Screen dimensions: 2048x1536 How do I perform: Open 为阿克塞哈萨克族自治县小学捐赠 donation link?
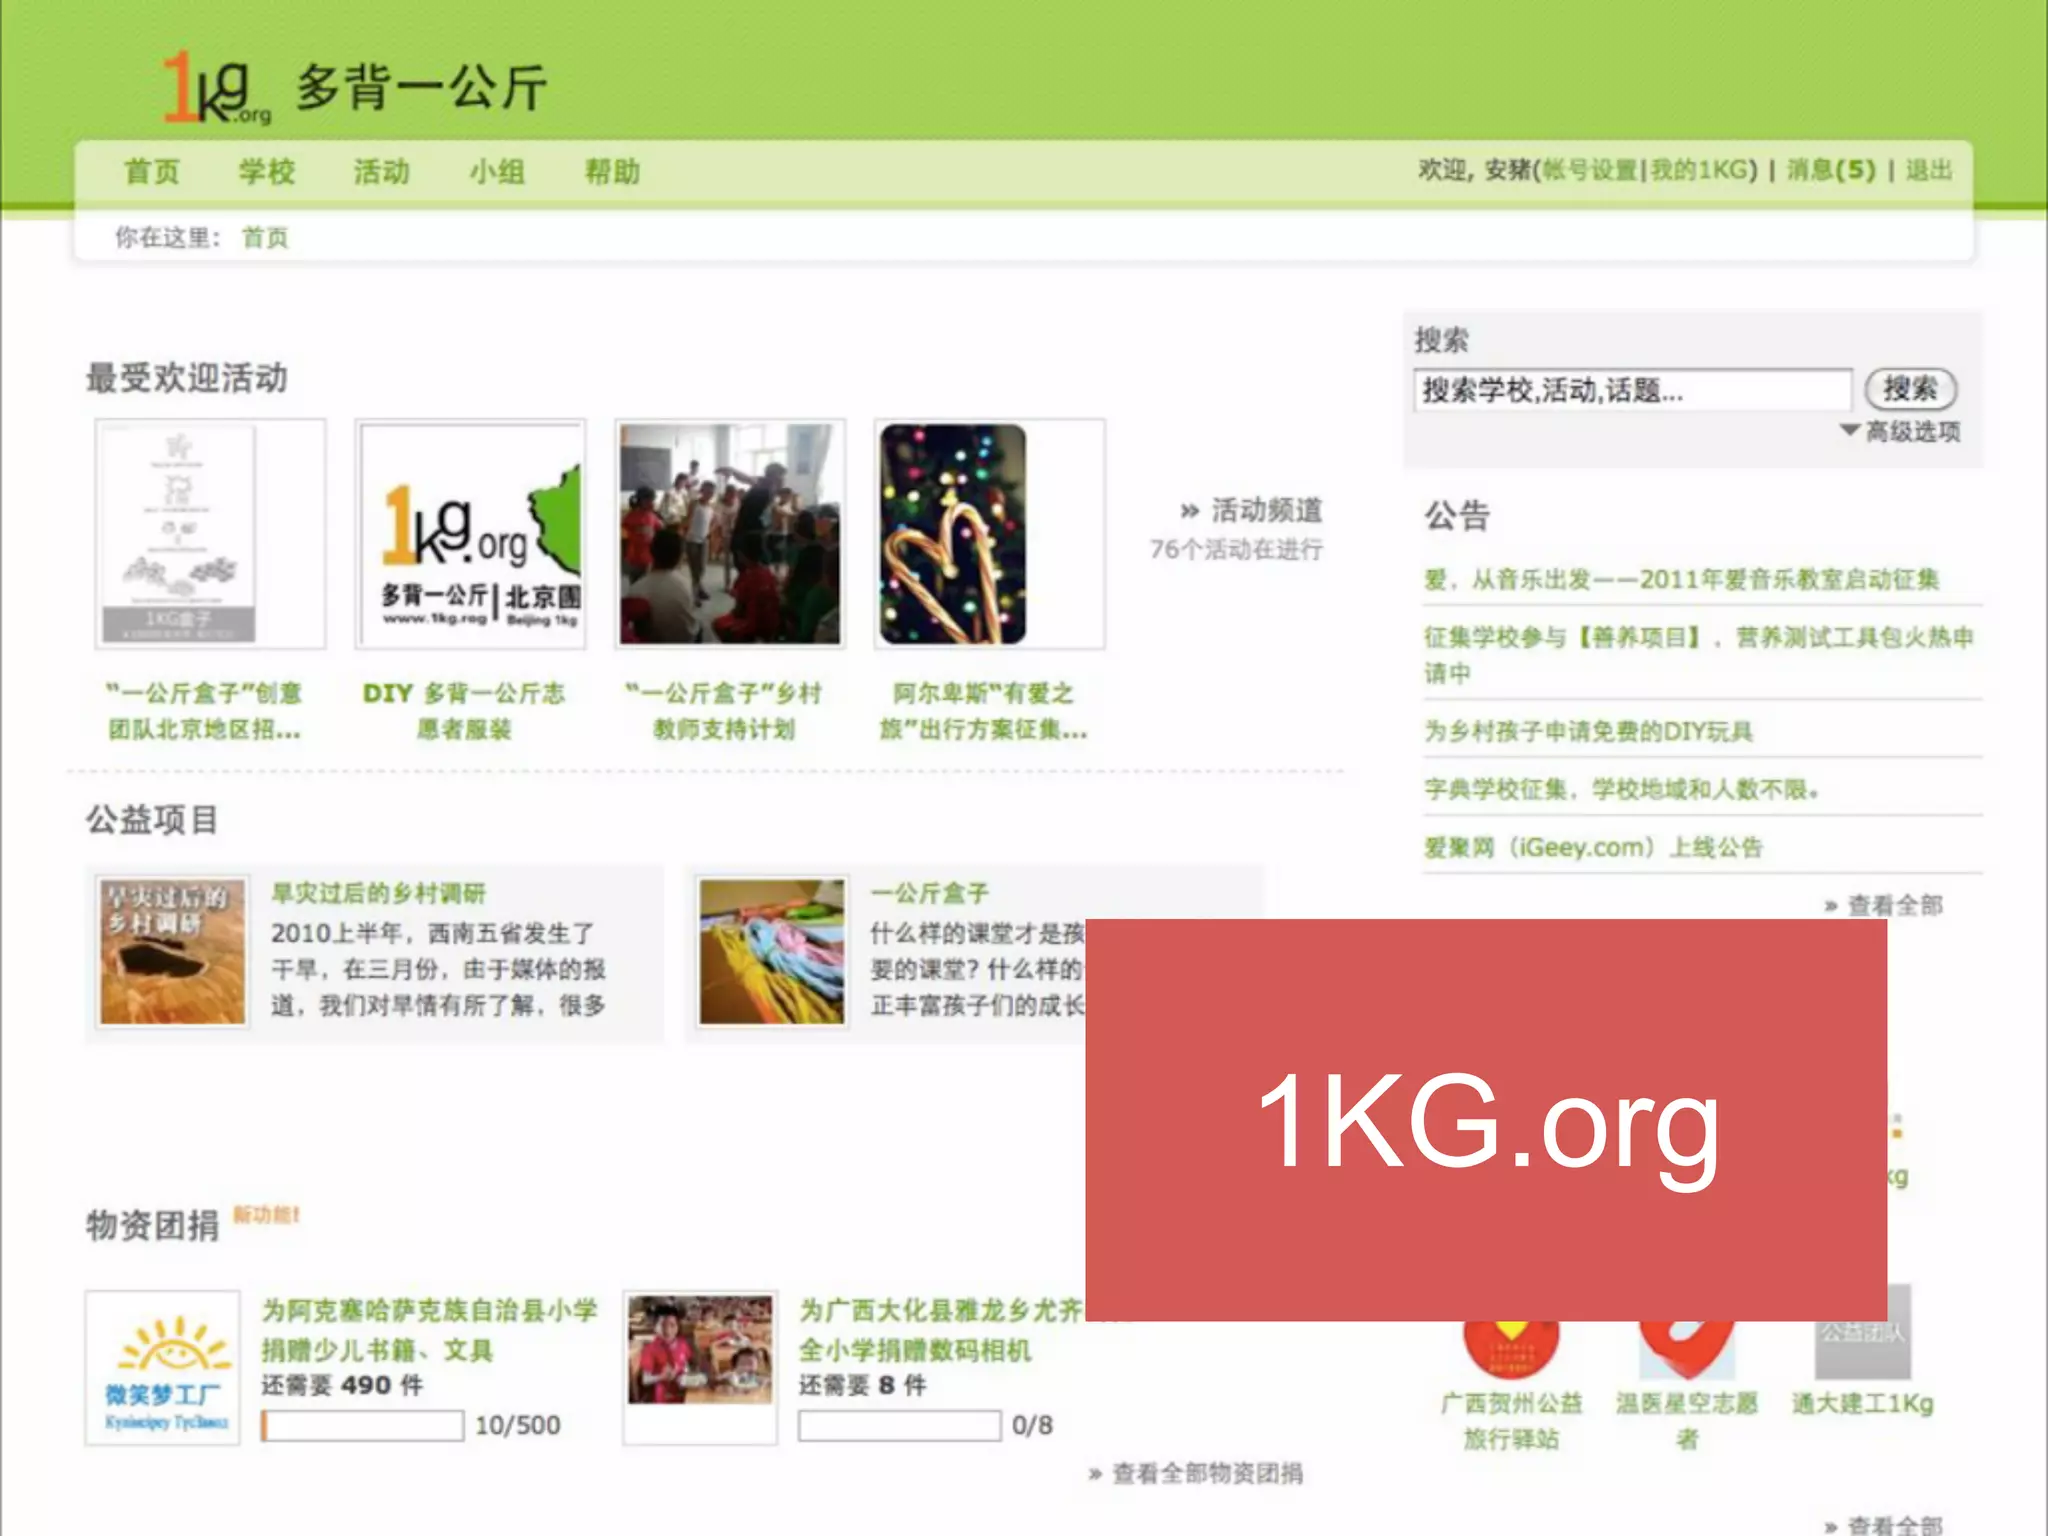pyautogui.click(x=430, y=1330)
